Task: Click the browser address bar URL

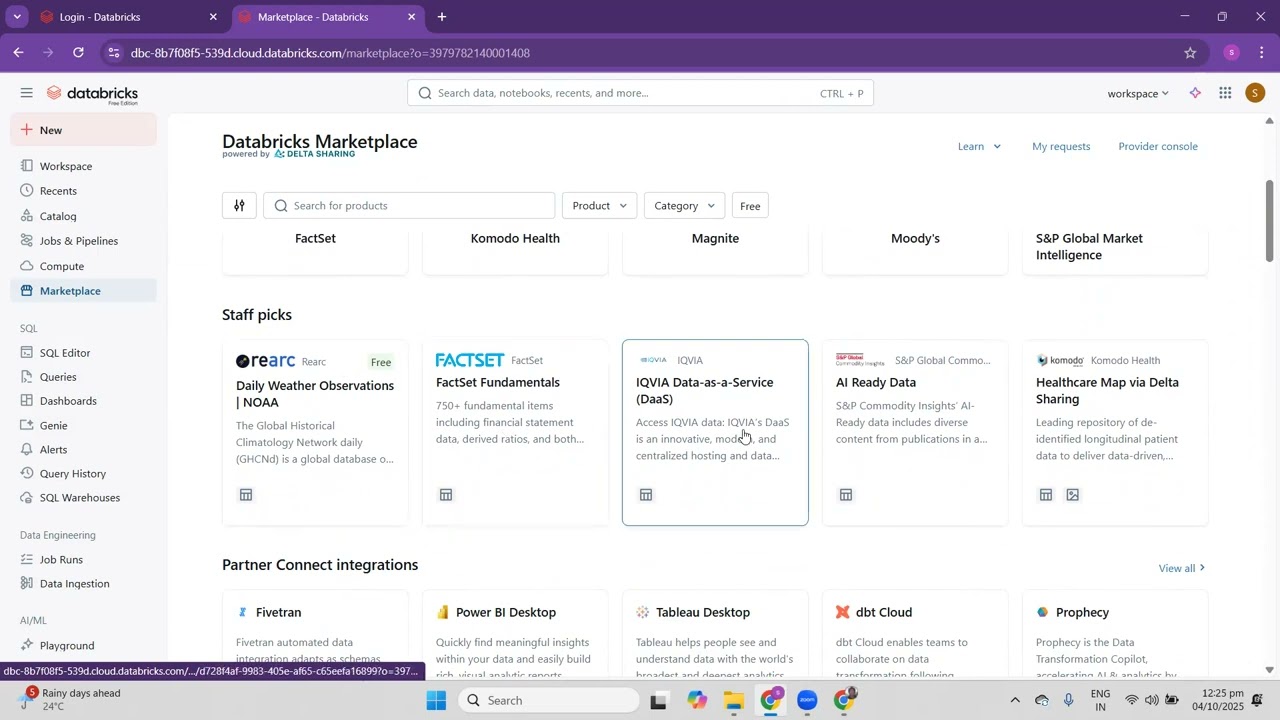Action: tap(330, 53)
